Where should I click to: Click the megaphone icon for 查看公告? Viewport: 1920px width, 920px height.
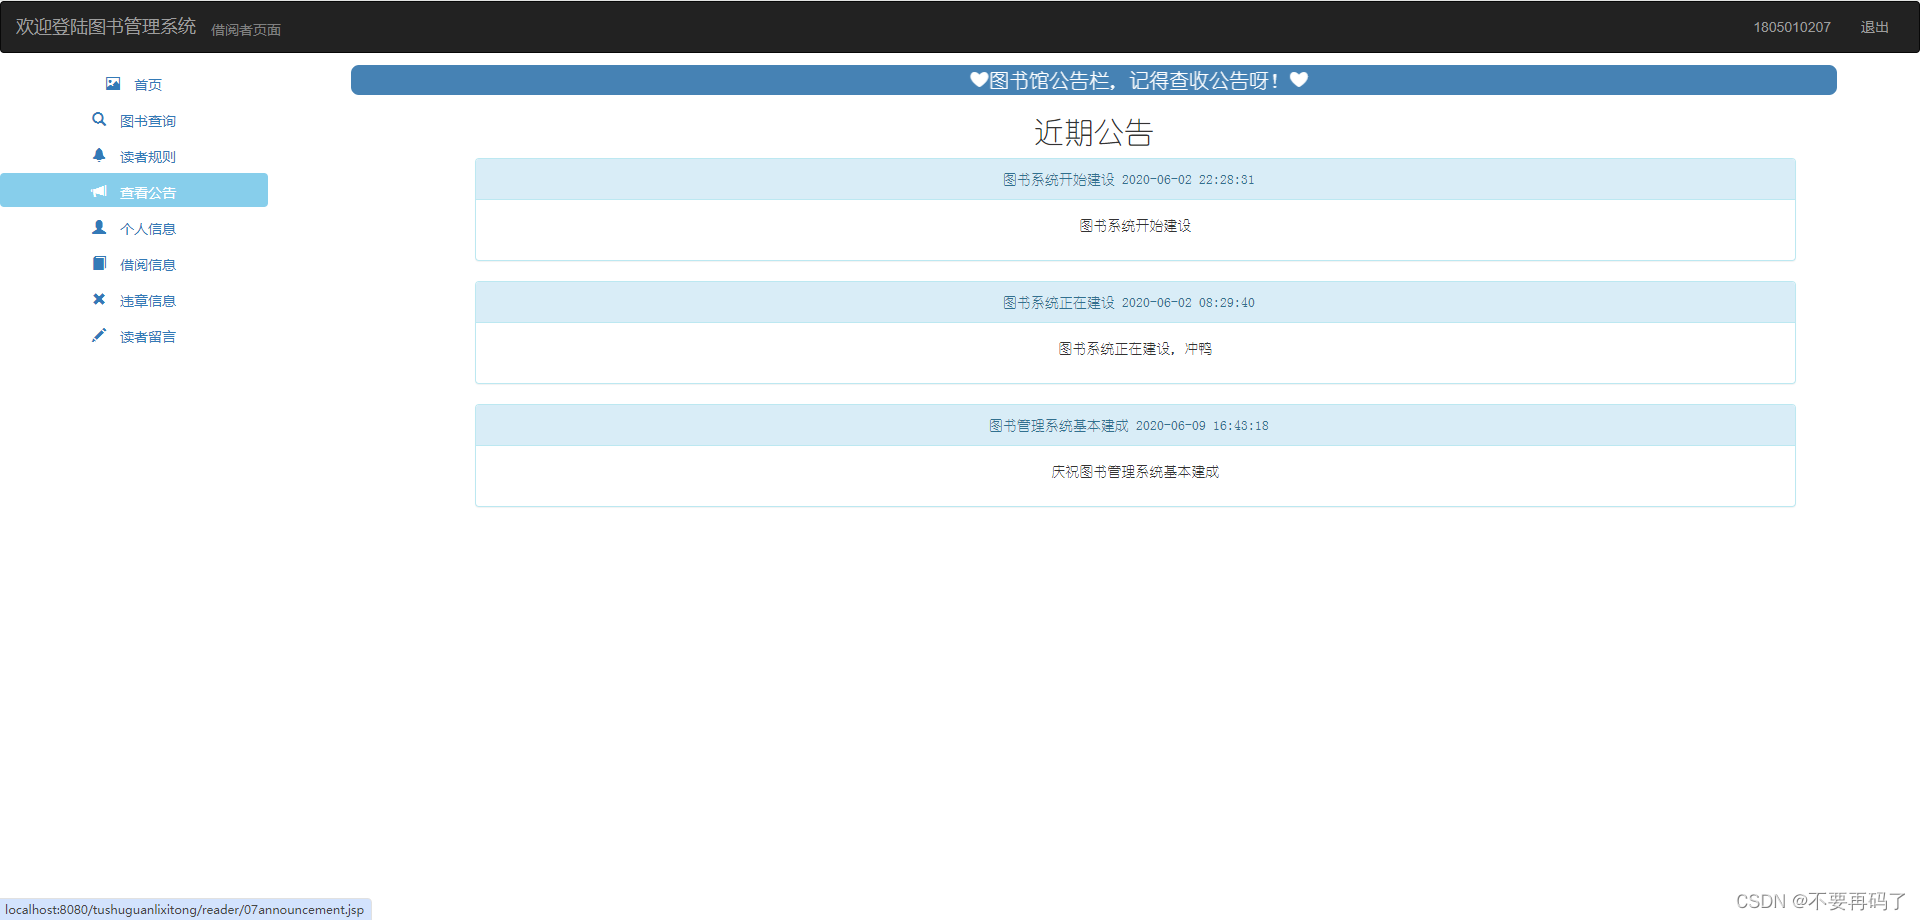coord(99,191)
